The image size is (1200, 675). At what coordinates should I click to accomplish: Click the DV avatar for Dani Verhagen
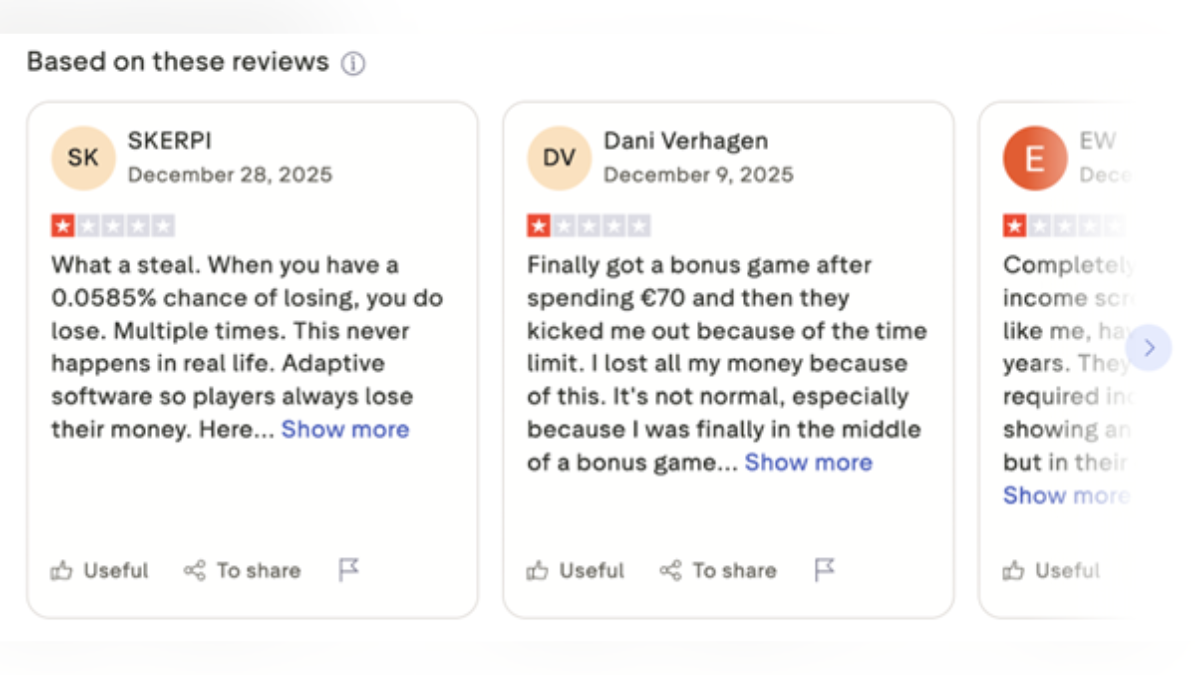coord(559,158)
